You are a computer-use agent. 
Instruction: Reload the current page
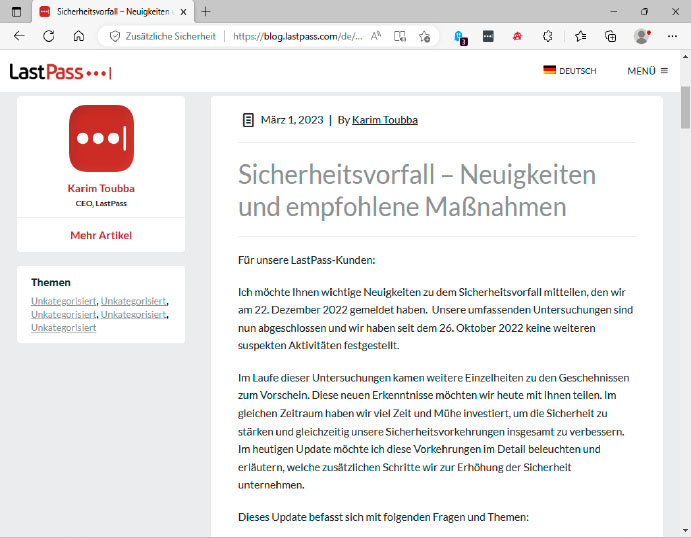(x=48, y=36)
